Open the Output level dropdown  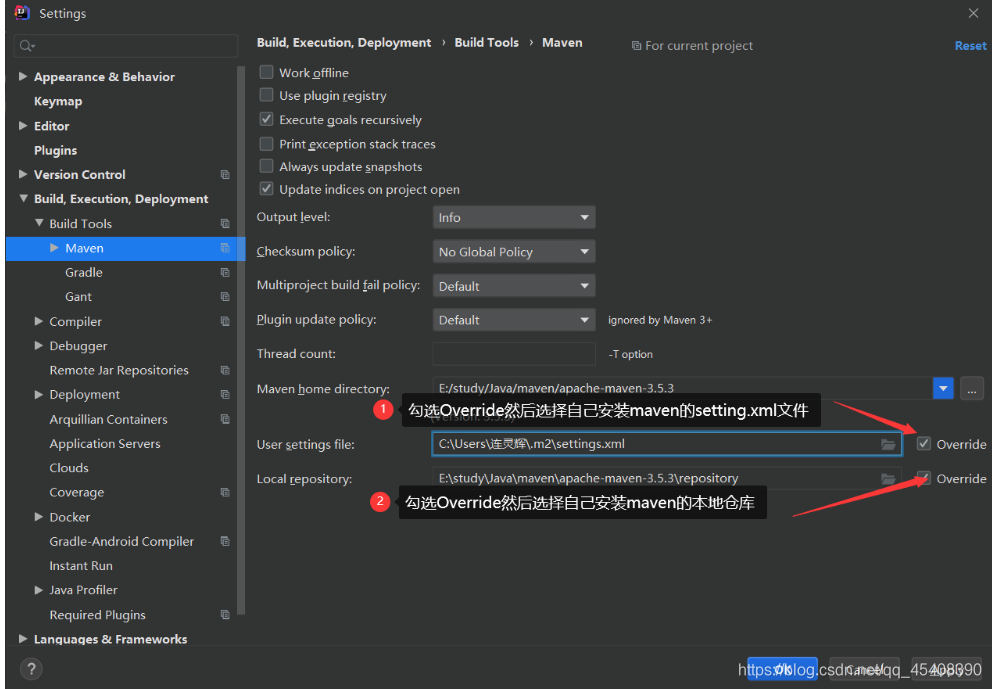click(514, 217)
